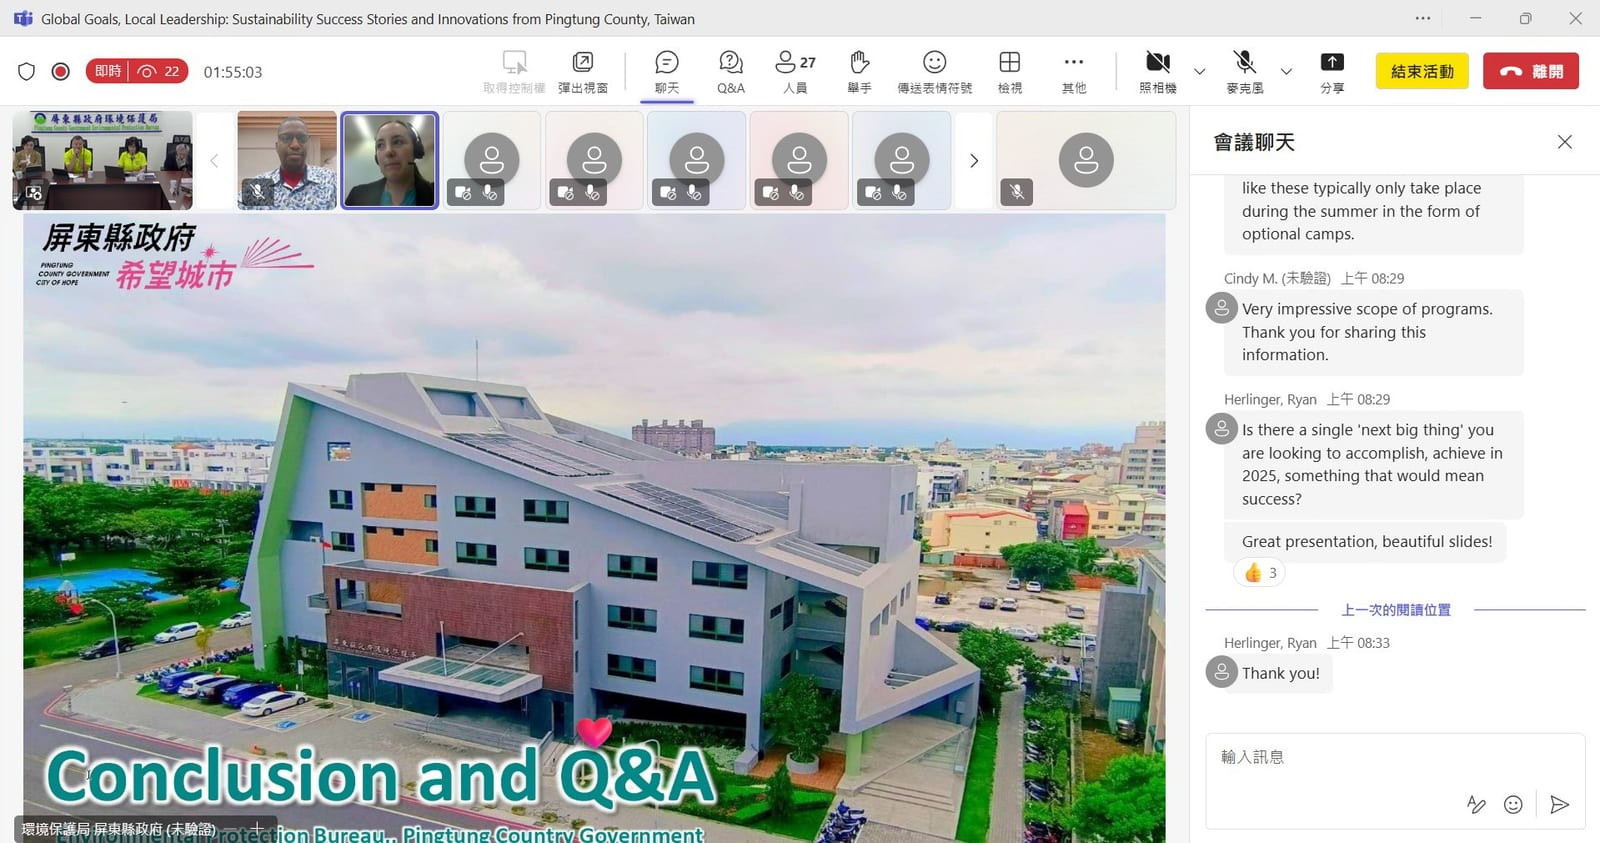
Task: Open the participants list showing 27
Action: (x=795, y=72)
